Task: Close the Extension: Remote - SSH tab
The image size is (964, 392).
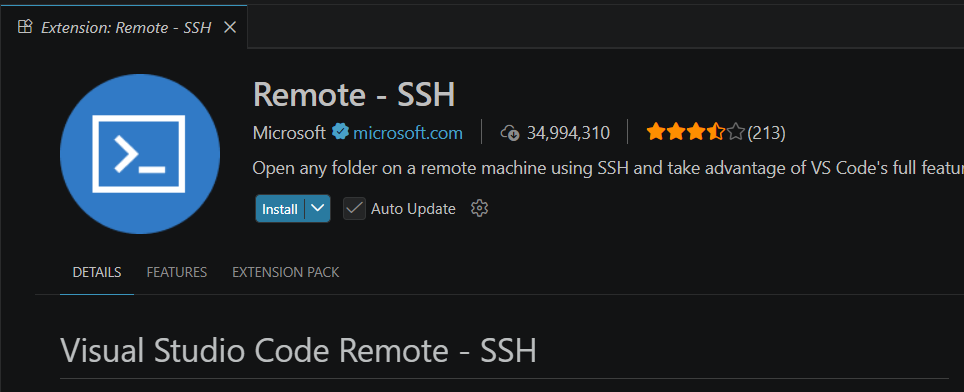Action: pyautogui.click(x=230, y=28)
